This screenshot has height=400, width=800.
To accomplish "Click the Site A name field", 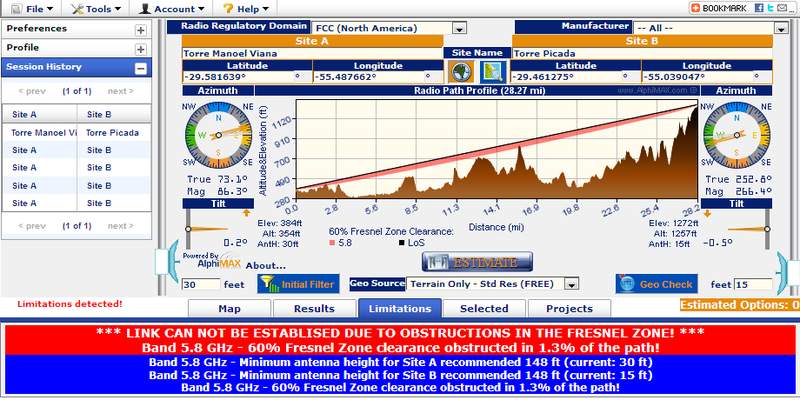I will 312,54.
